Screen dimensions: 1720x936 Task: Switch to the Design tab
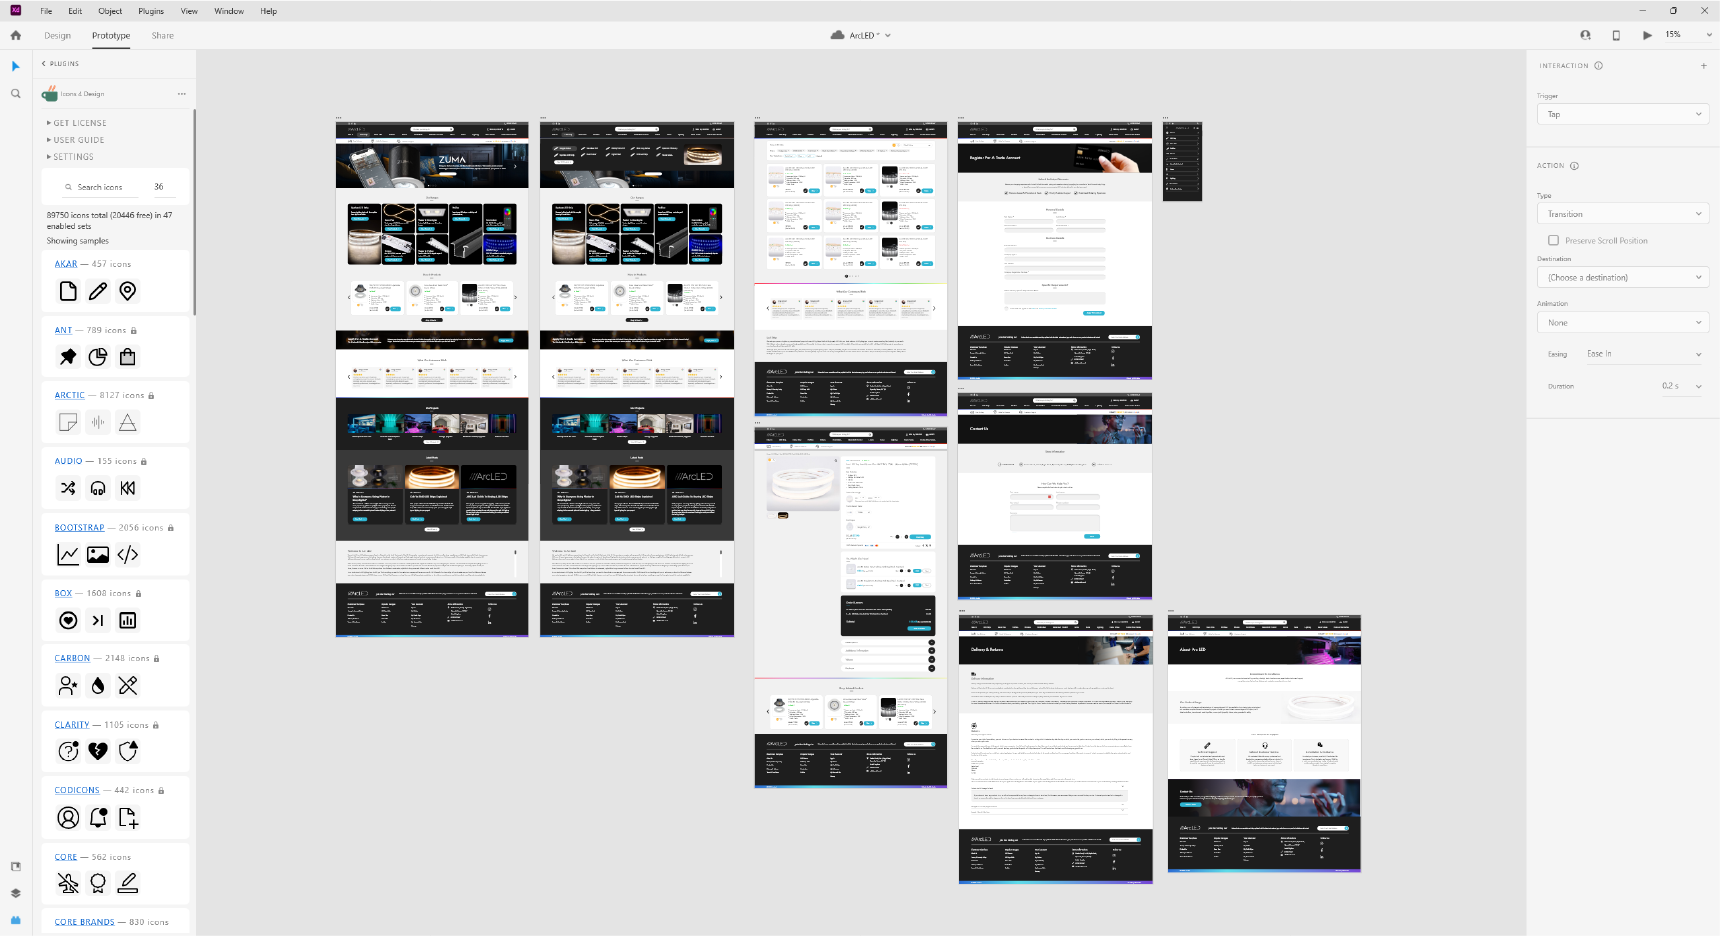pos(58,35)
